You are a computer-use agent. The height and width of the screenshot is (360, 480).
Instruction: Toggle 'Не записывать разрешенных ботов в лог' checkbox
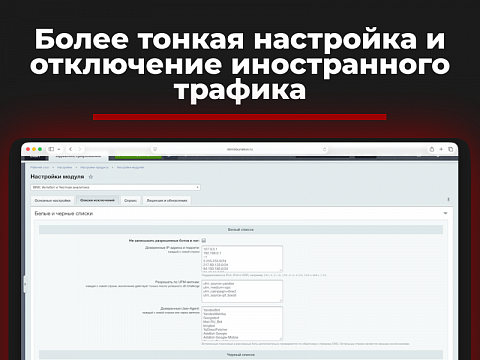point(204,240)
